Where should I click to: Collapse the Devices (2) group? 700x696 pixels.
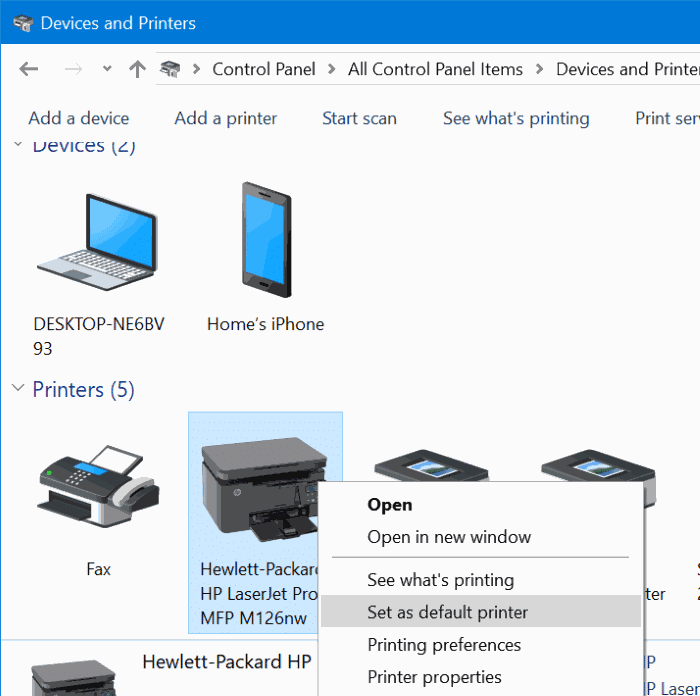[x=18, y=144]
